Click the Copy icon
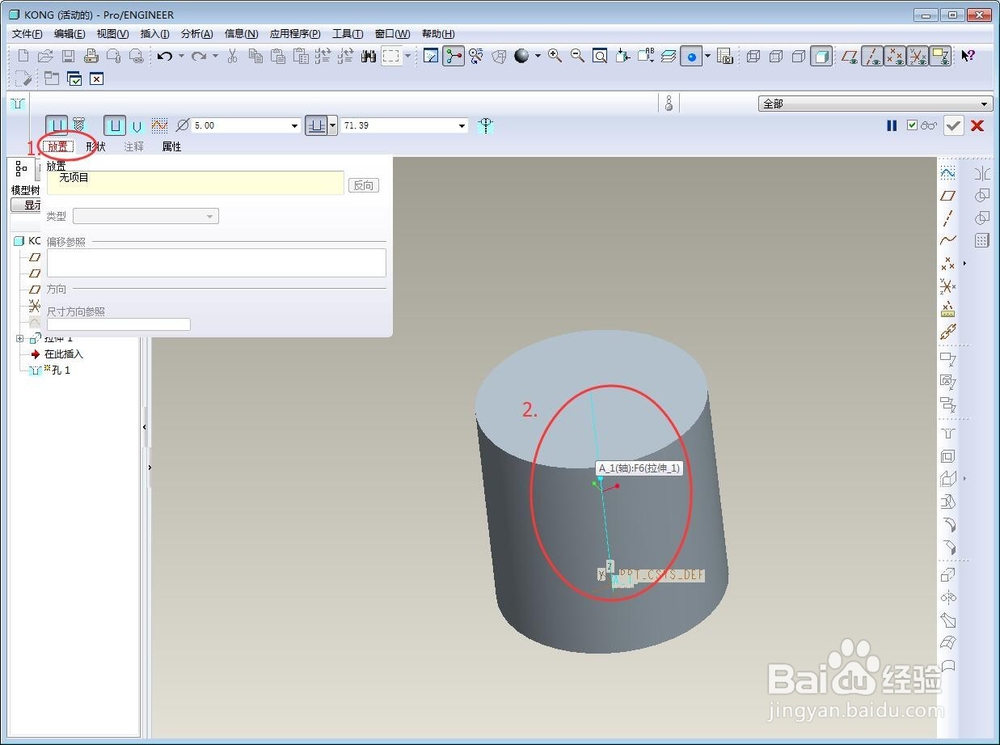 tap(256, 56)
